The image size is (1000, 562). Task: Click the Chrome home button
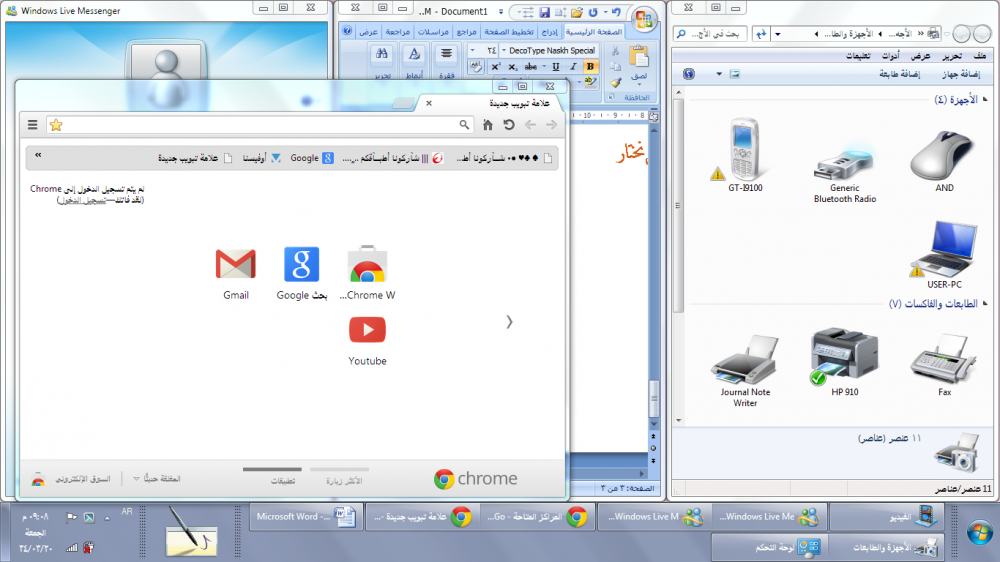click(x=488, y=125)
